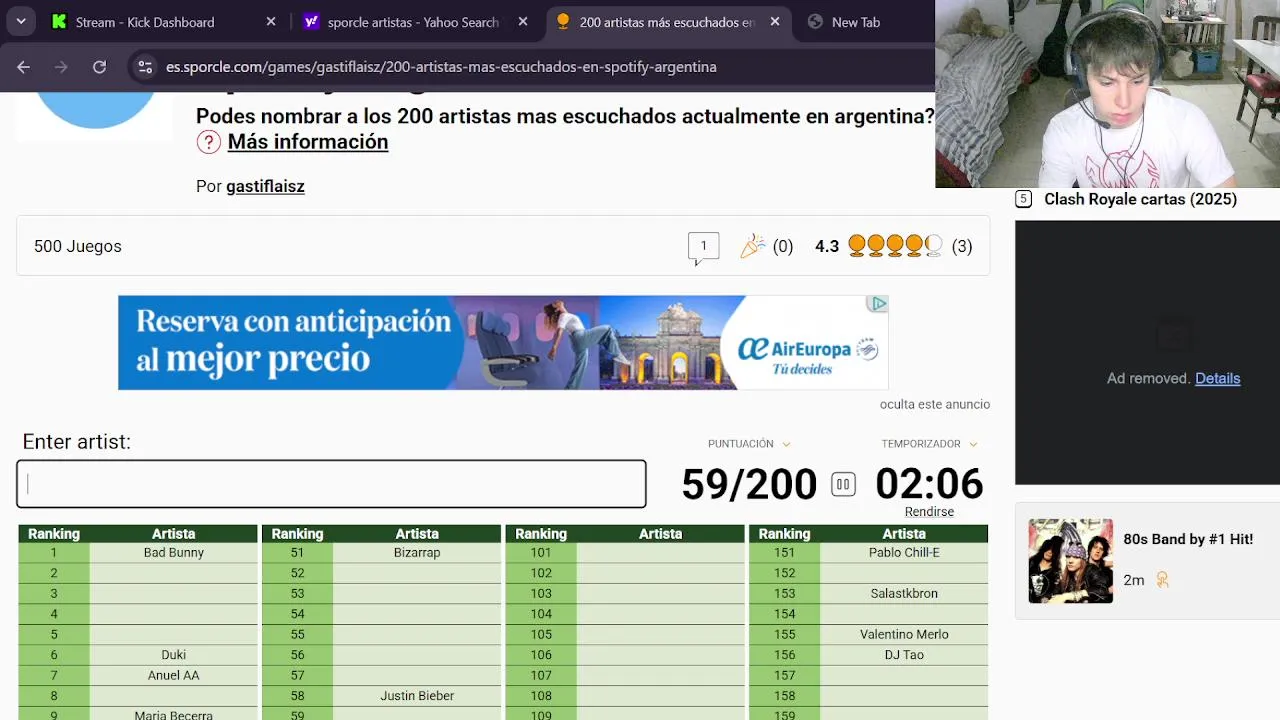
Task: Open site information icon in address bar
Action: point(145,67)
